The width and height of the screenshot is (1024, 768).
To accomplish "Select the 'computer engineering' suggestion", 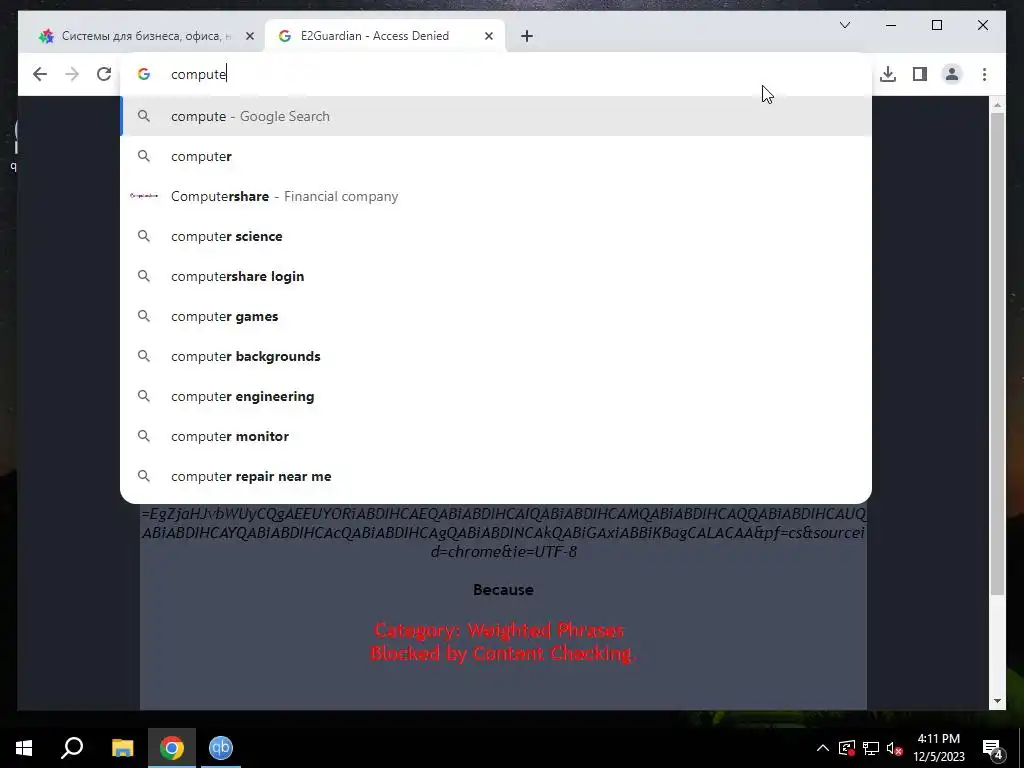I will tap(496, 396).
